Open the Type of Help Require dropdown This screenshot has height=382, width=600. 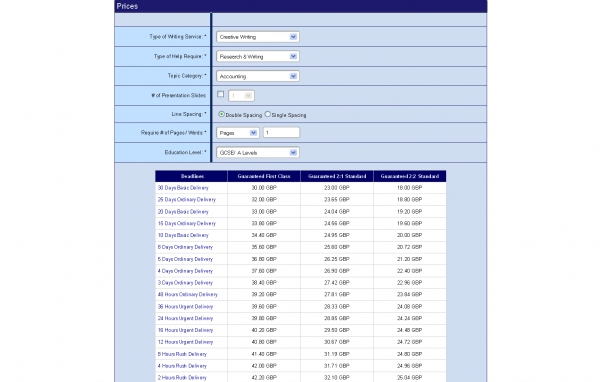click(258, 56)
